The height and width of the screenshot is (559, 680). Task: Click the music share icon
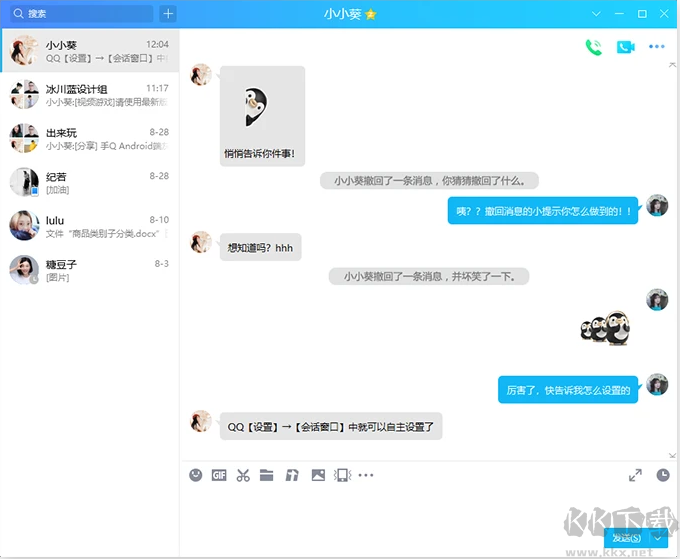pos(292,475)
